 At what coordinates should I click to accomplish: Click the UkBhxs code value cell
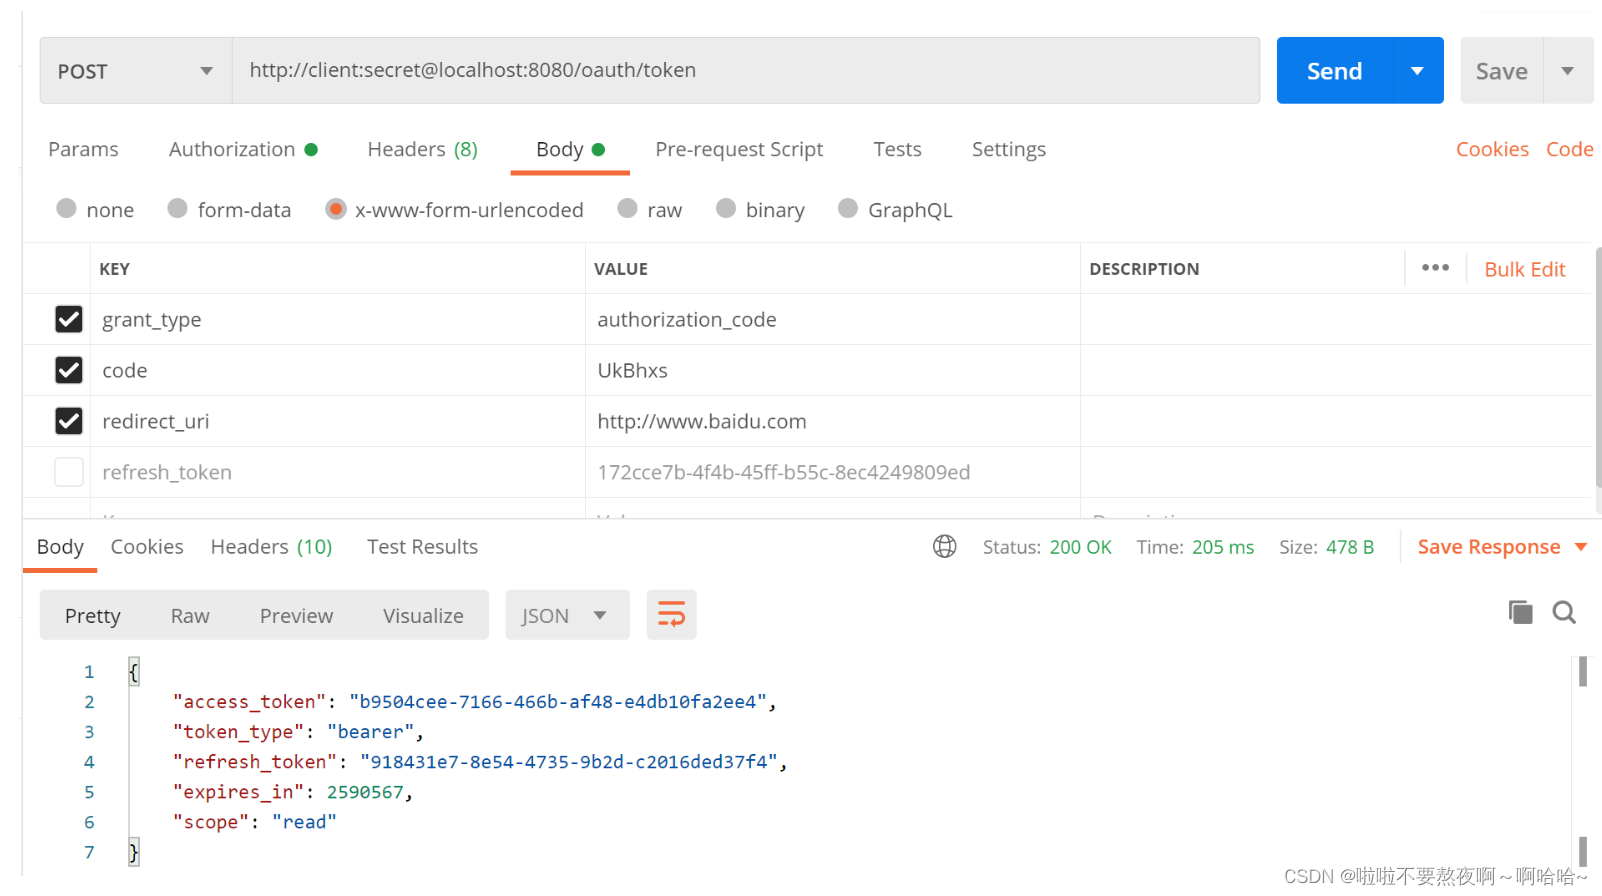tap(832, 370)
